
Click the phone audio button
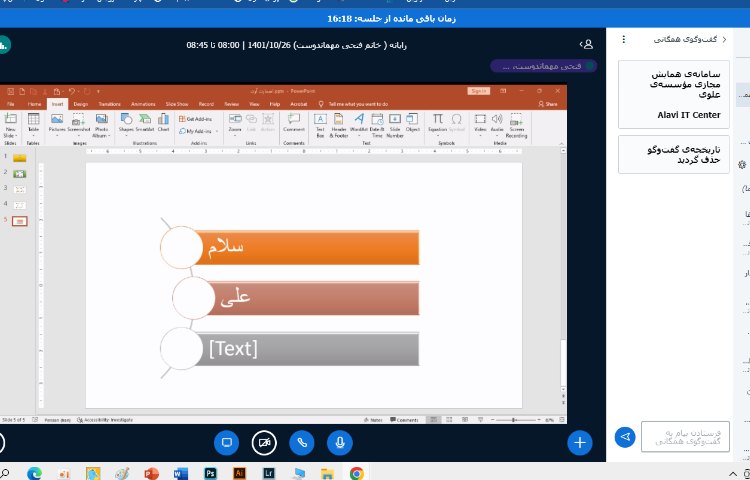pos(302,441)
